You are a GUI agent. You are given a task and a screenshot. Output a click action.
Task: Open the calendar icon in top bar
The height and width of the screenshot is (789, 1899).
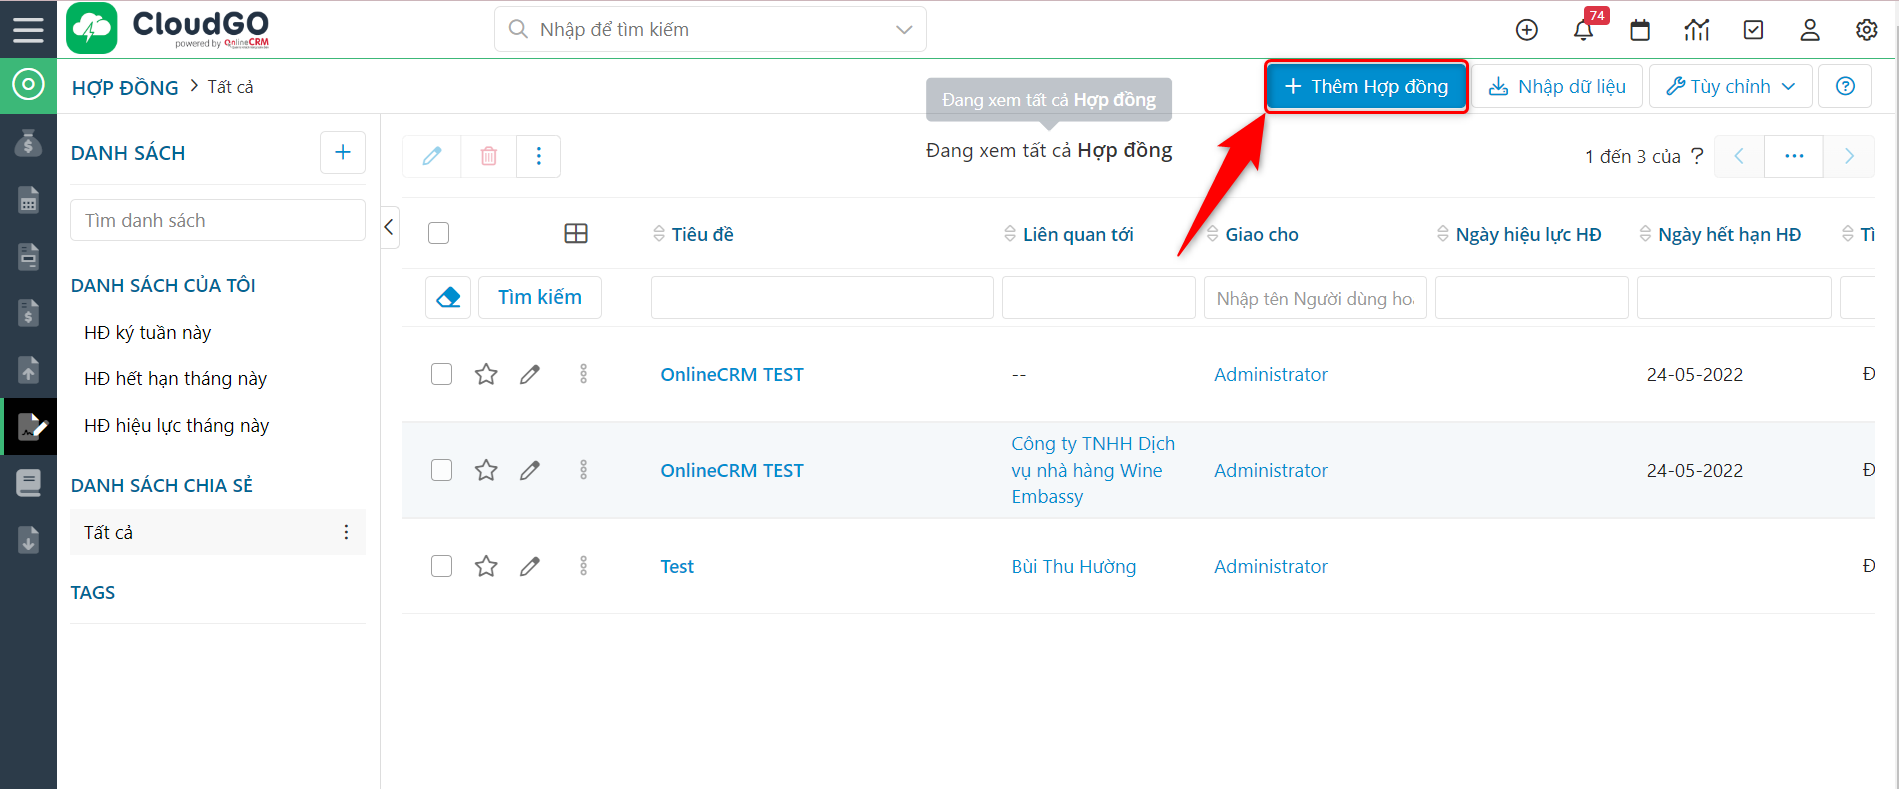tap(1640, 30)
